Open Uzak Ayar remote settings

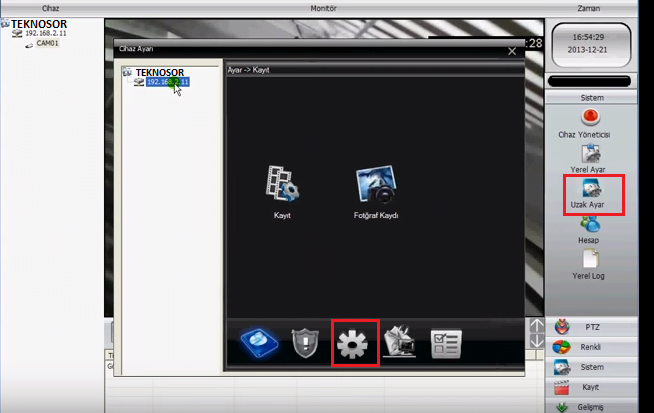click(589, 192)
